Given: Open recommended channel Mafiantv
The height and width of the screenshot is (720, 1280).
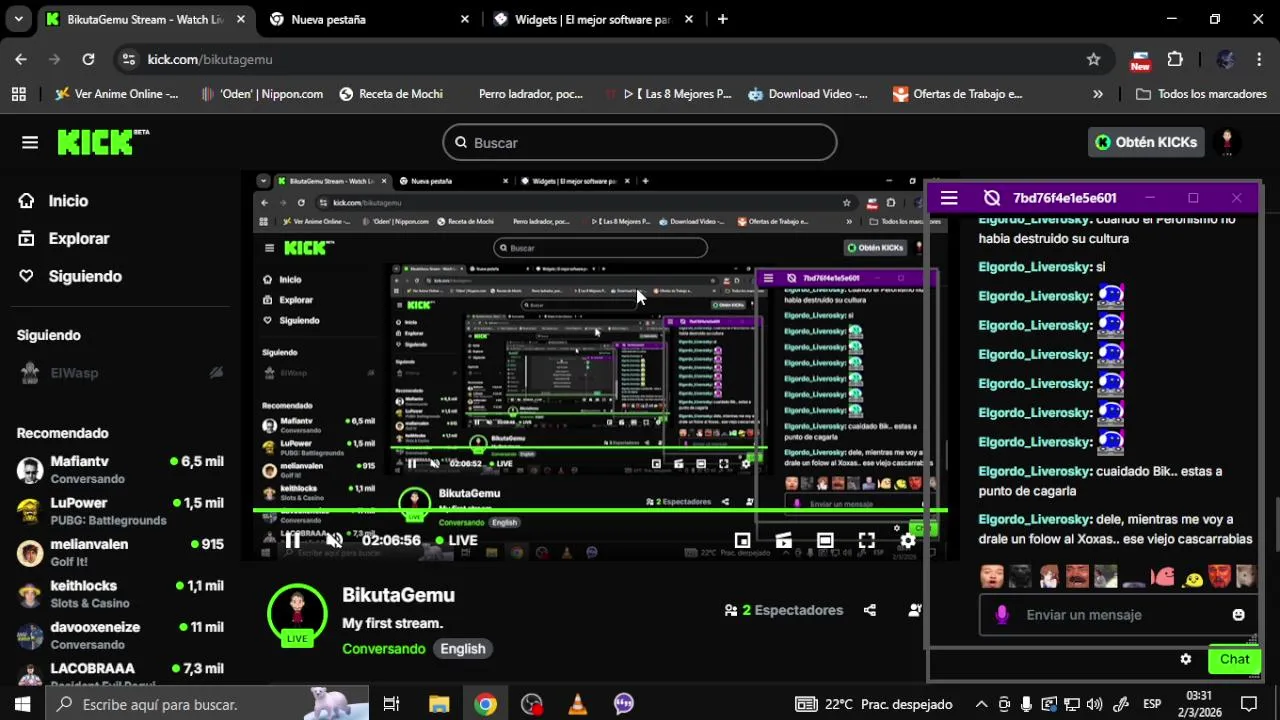Looking at the screenshot, I should [120, 469].
